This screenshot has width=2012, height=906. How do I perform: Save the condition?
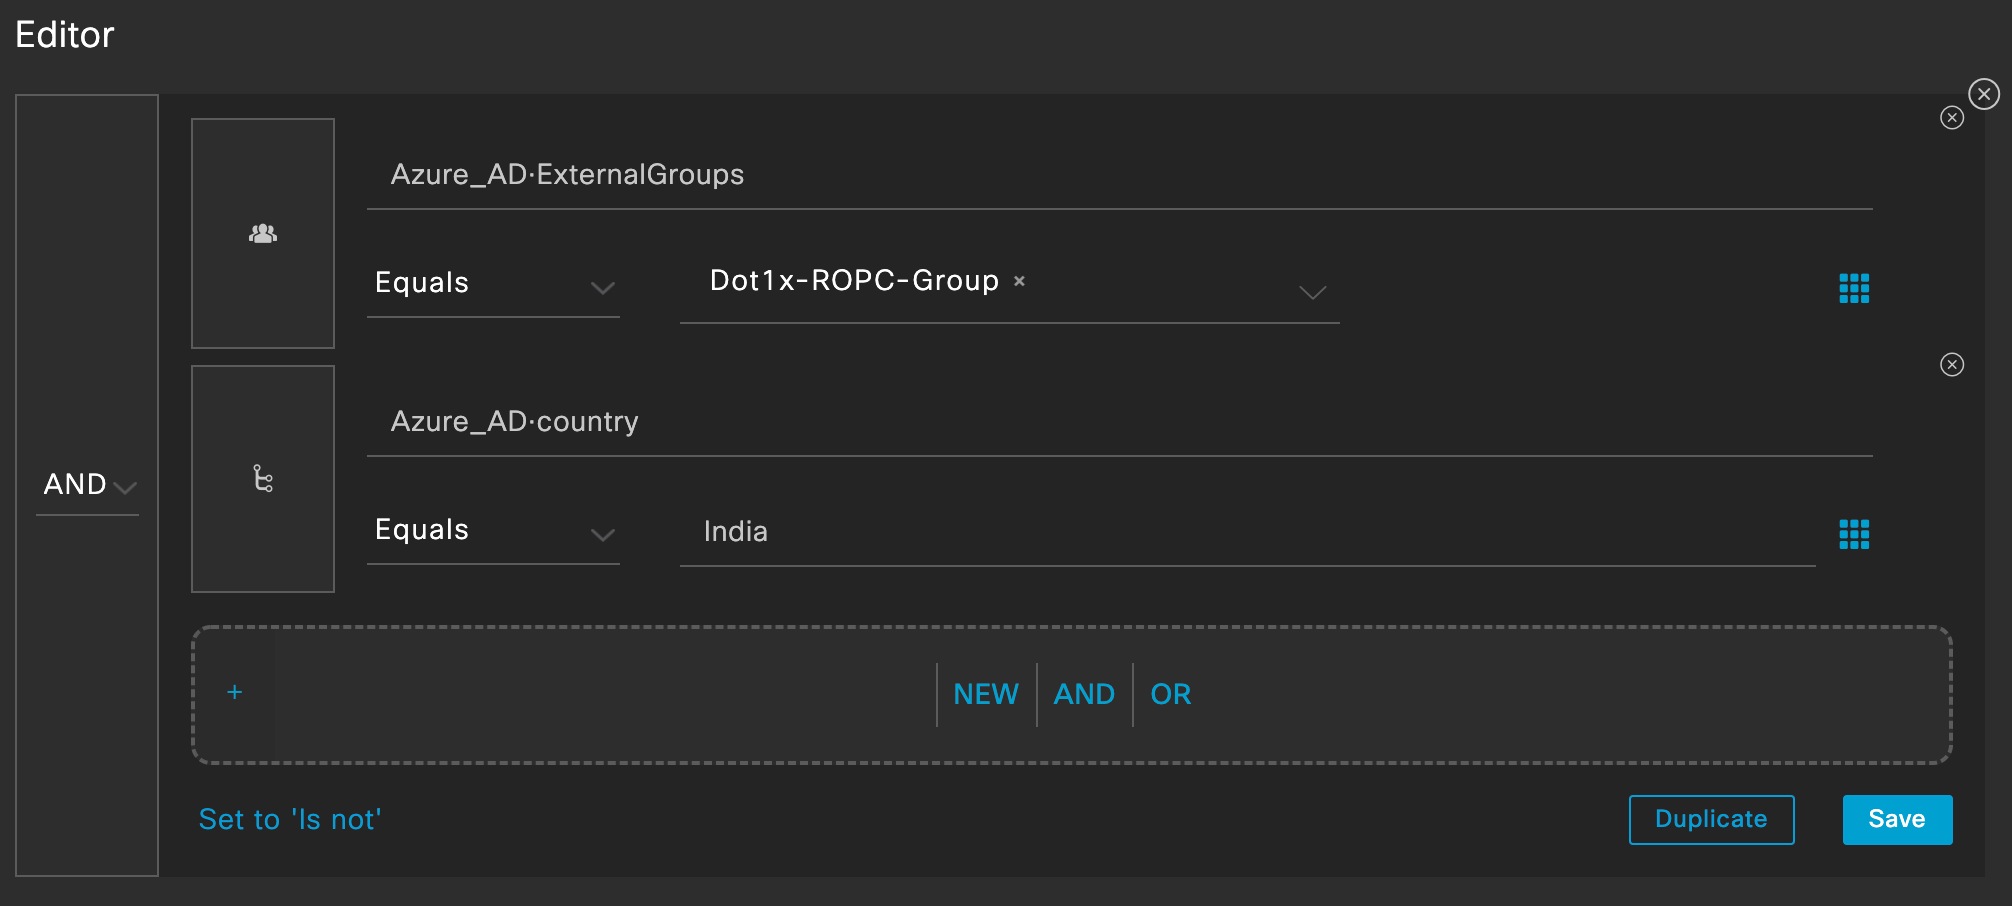[1897, 819]
